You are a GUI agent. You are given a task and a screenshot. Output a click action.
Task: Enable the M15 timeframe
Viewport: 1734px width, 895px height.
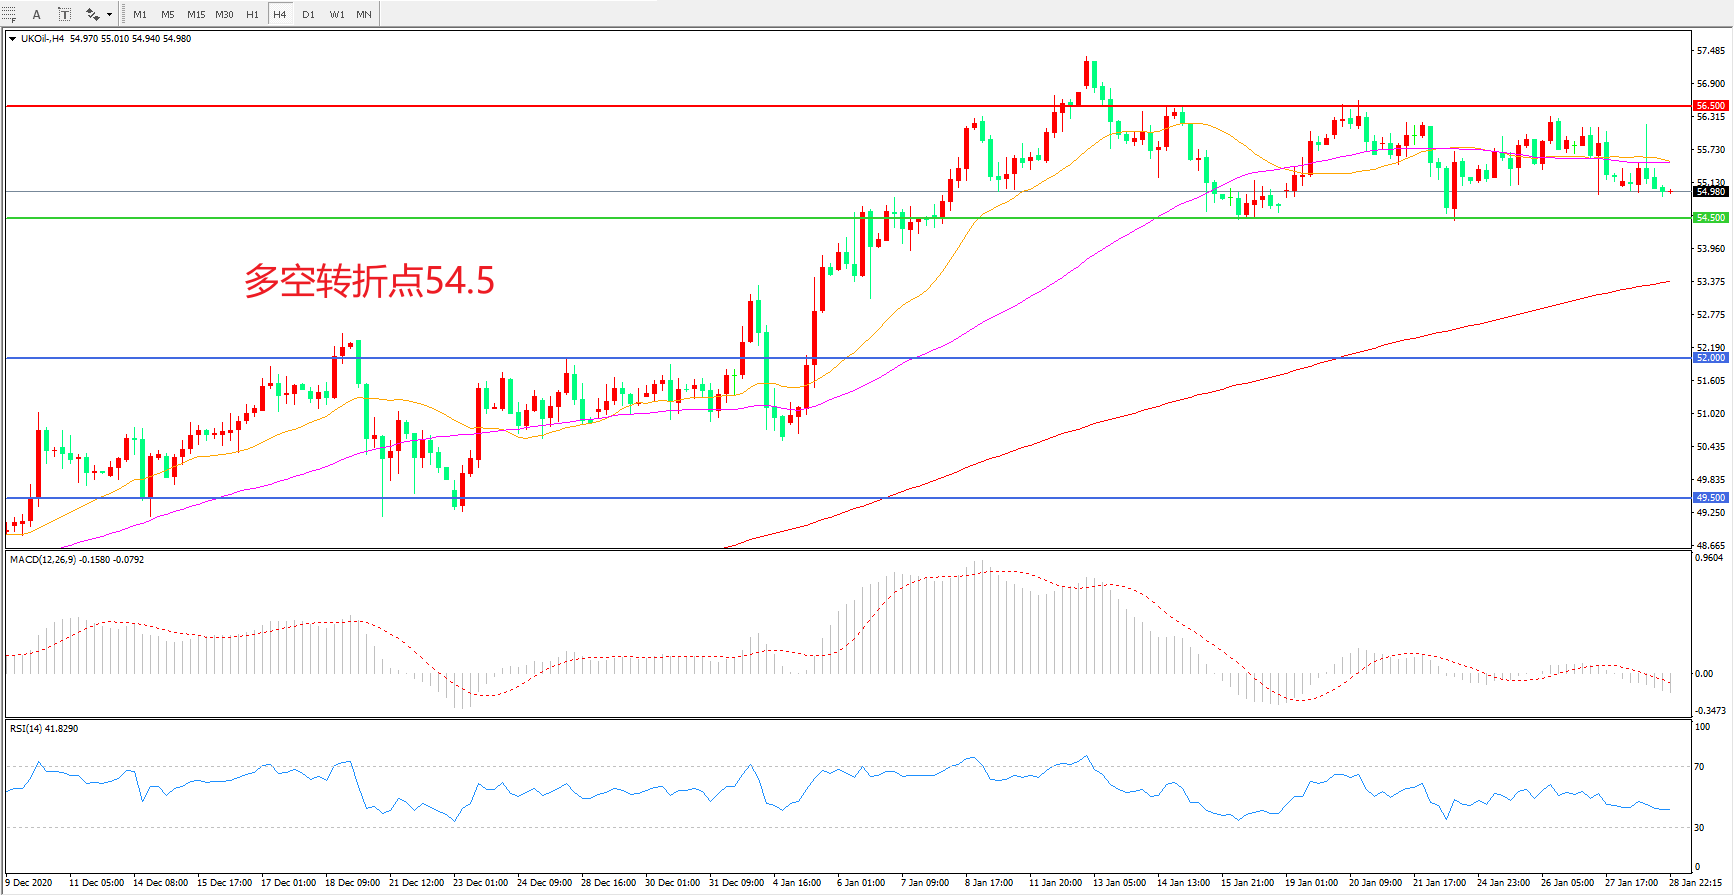(x=196, y=14)
